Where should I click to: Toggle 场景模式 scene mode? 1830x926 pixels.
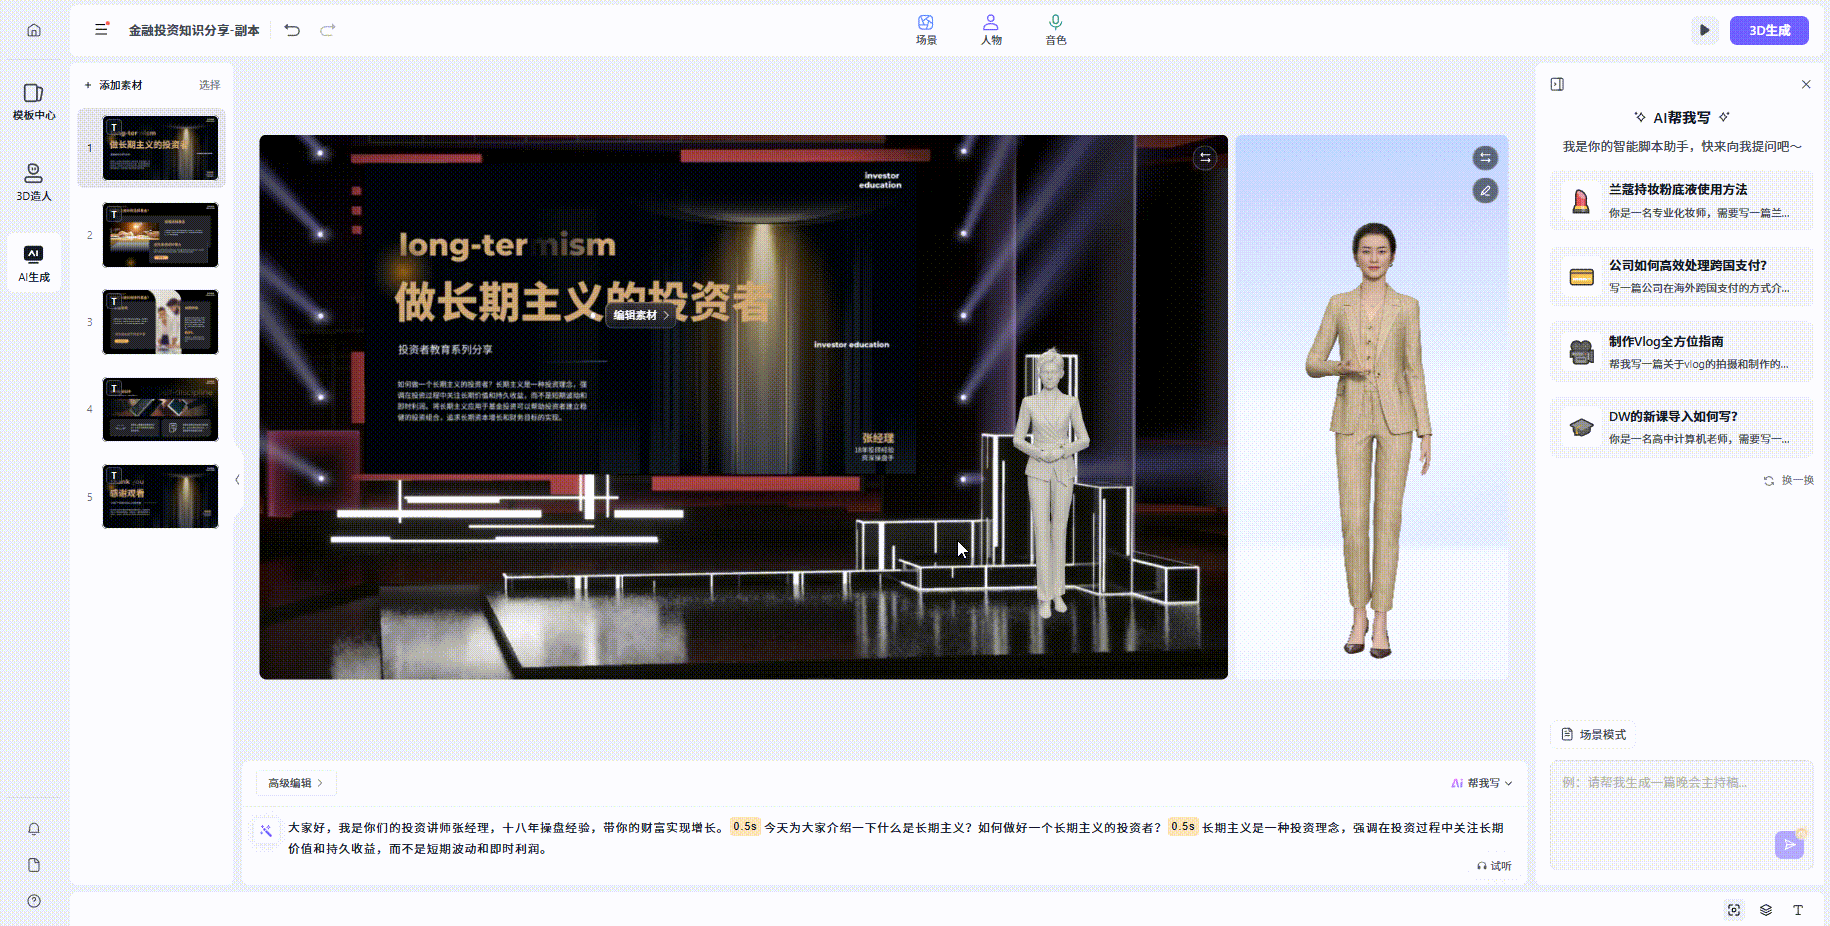click(1593, 735)
